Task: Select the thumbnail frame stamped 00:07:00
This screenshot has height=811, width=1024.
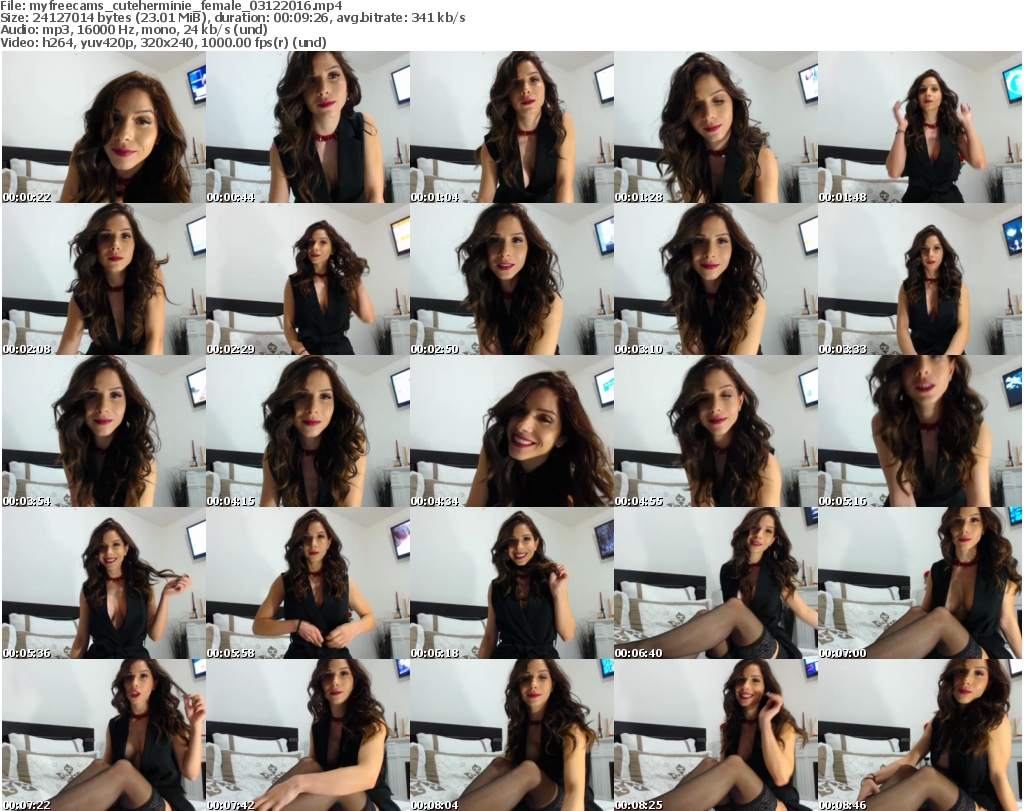Action: click(920, 583)
